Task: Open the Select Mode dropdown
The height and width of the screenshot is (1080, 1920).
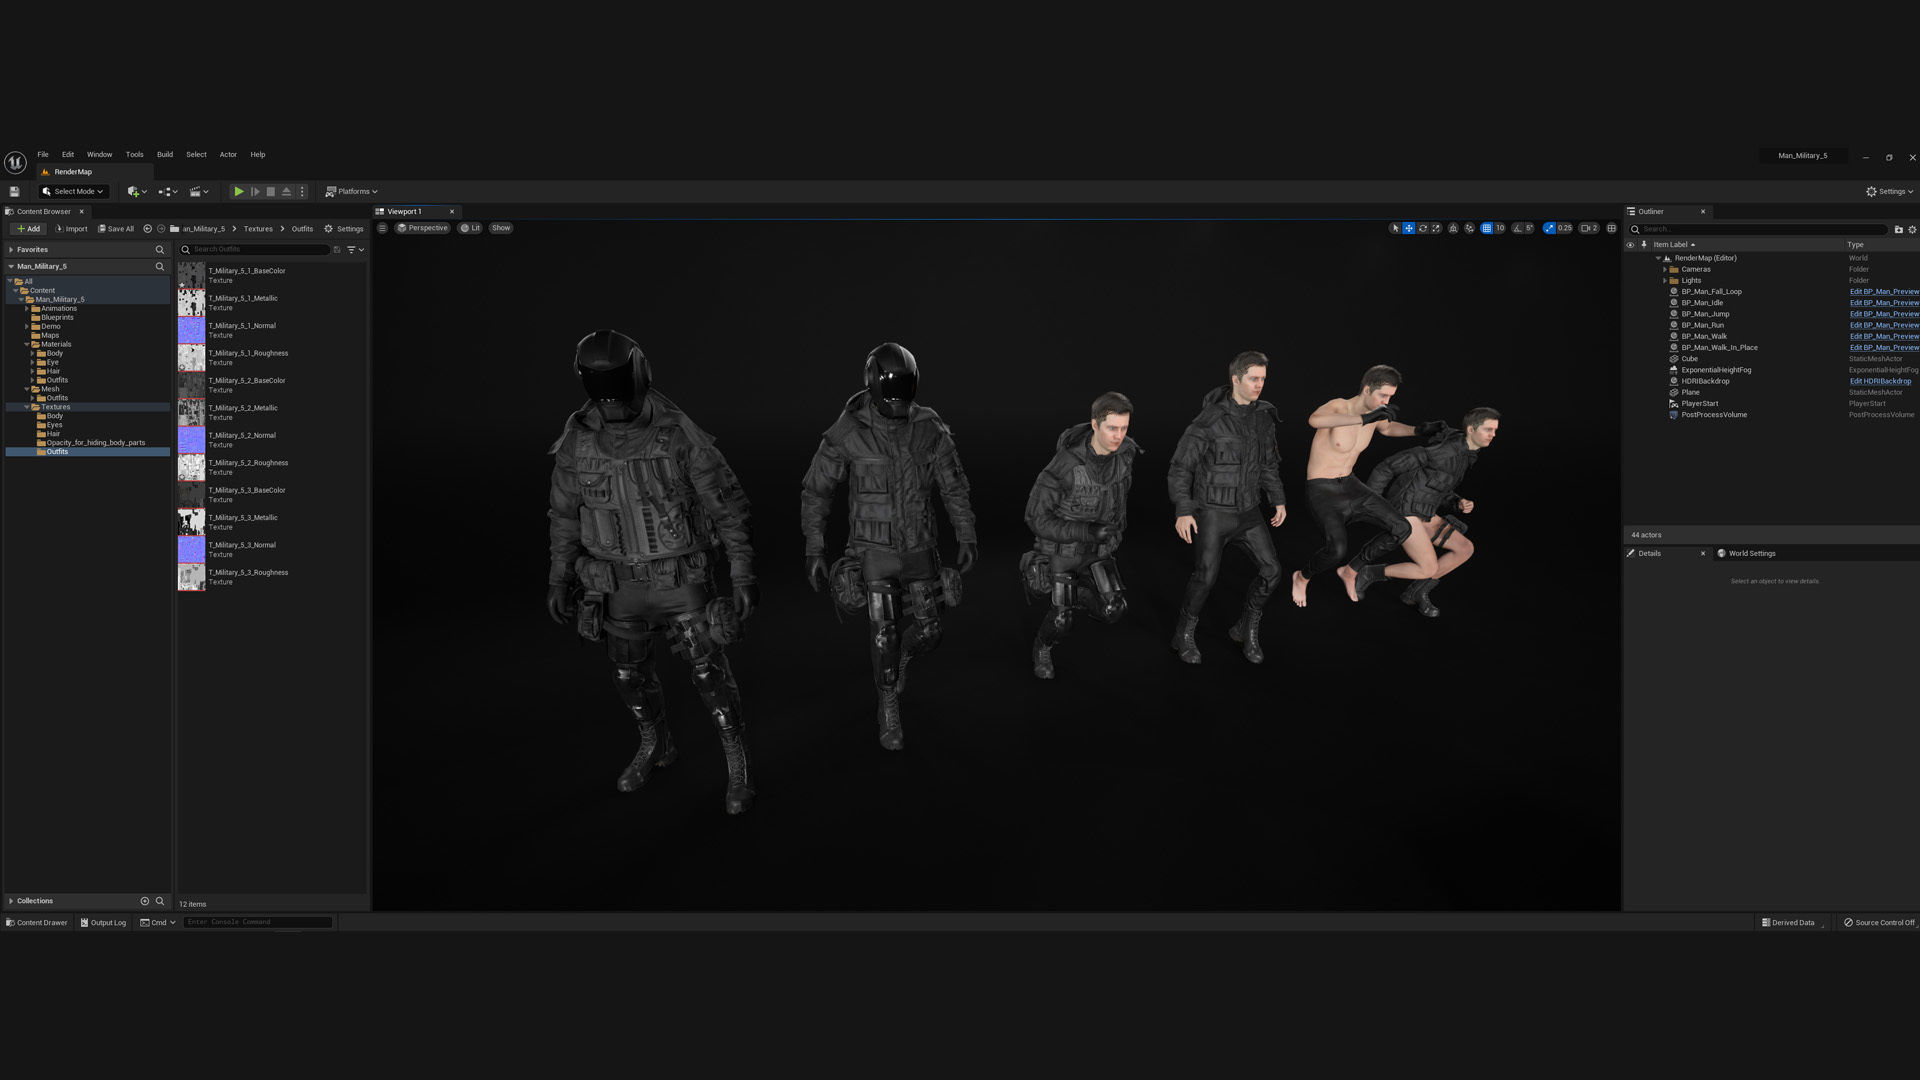Action: (72, 191)
